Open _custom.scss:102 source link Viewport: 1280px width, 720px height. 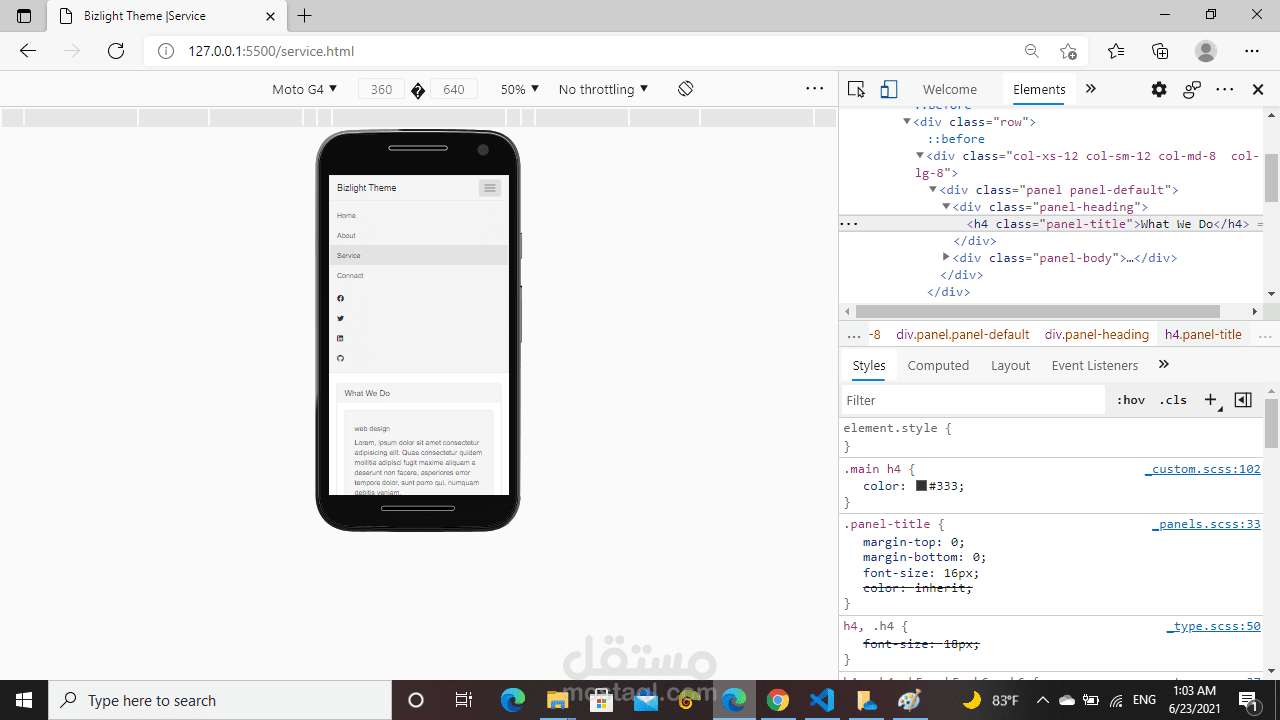coord(1202,469)
